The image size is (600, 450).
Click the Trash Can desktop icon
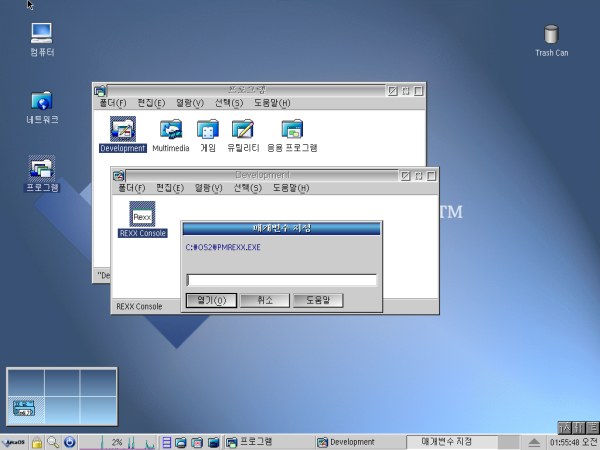[x=551, y=36]
